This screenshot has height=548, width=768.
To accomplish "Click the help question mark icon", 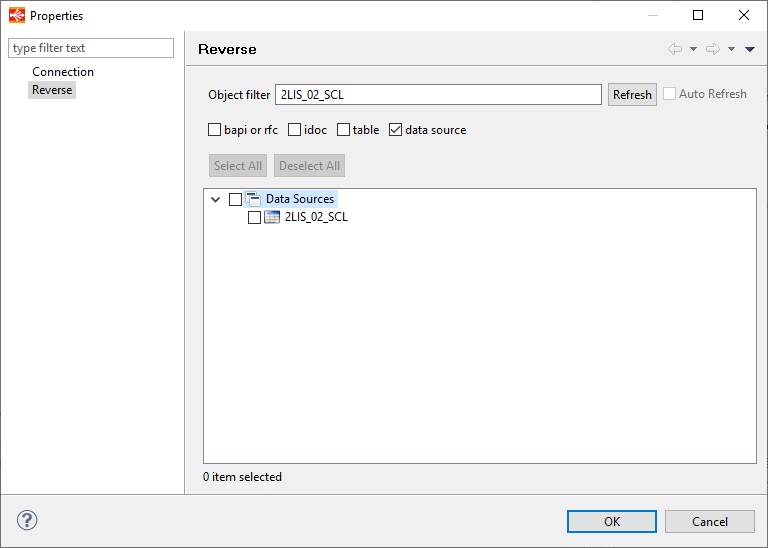I will pyautogui.click(x=27, y=520).
